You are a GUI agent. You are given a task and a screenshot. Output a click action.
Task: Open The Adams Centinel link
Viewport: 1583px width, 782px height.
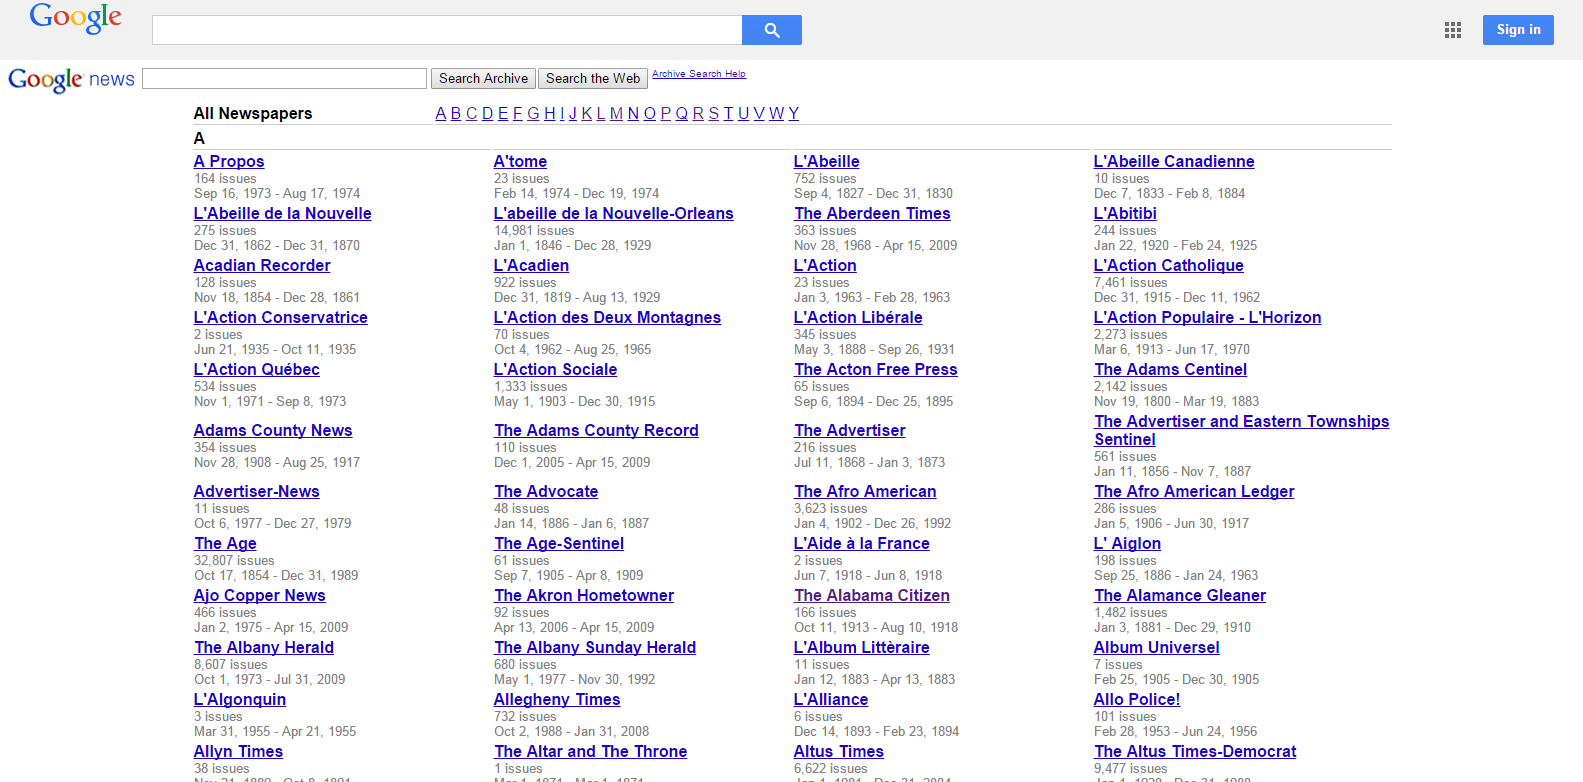point(1170,369)
